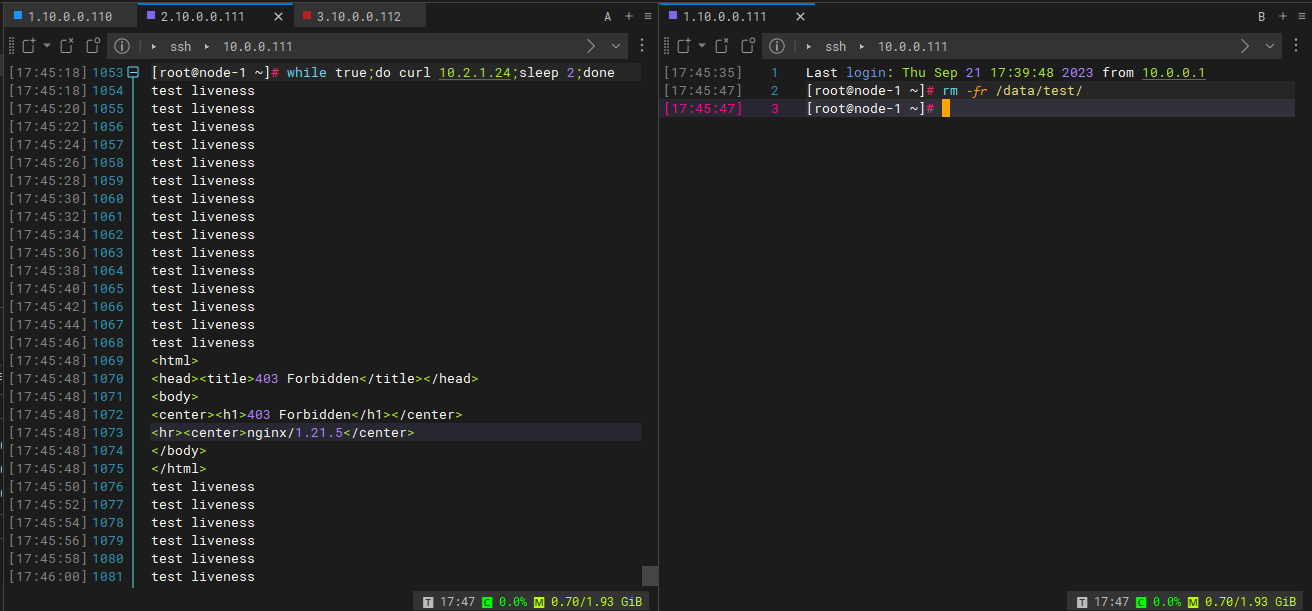
Task: Close the 2.10.0.0.111 tab
Action: tap(278, 16)
